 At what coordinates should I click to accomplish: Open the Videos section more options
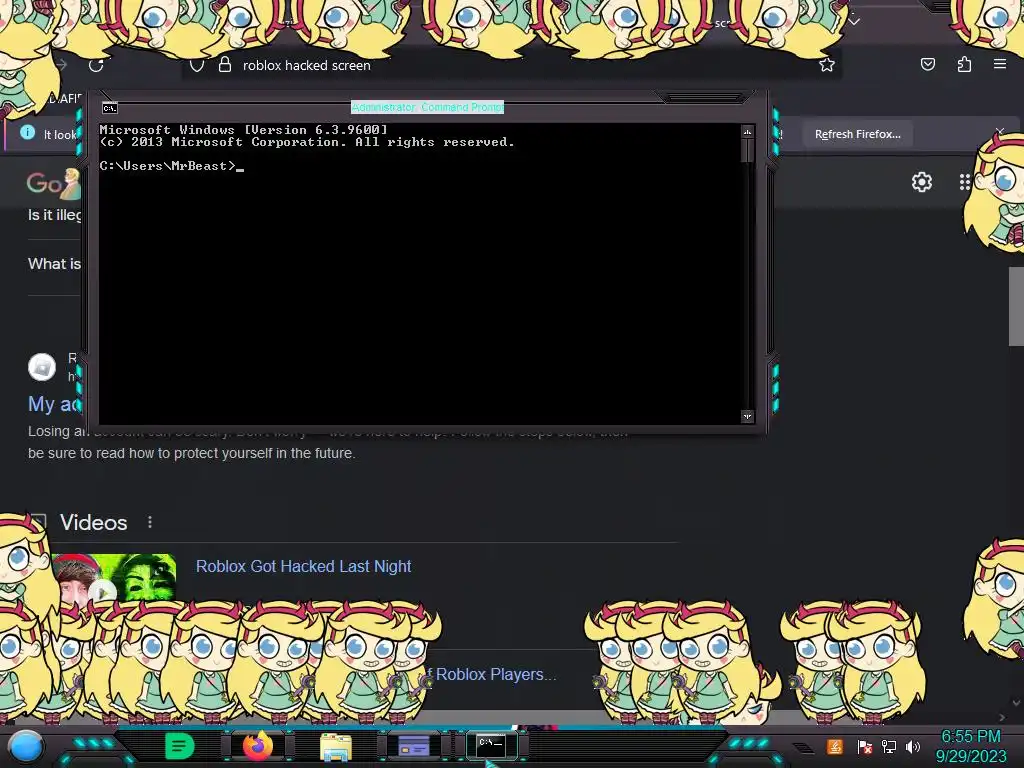point(150,522)
